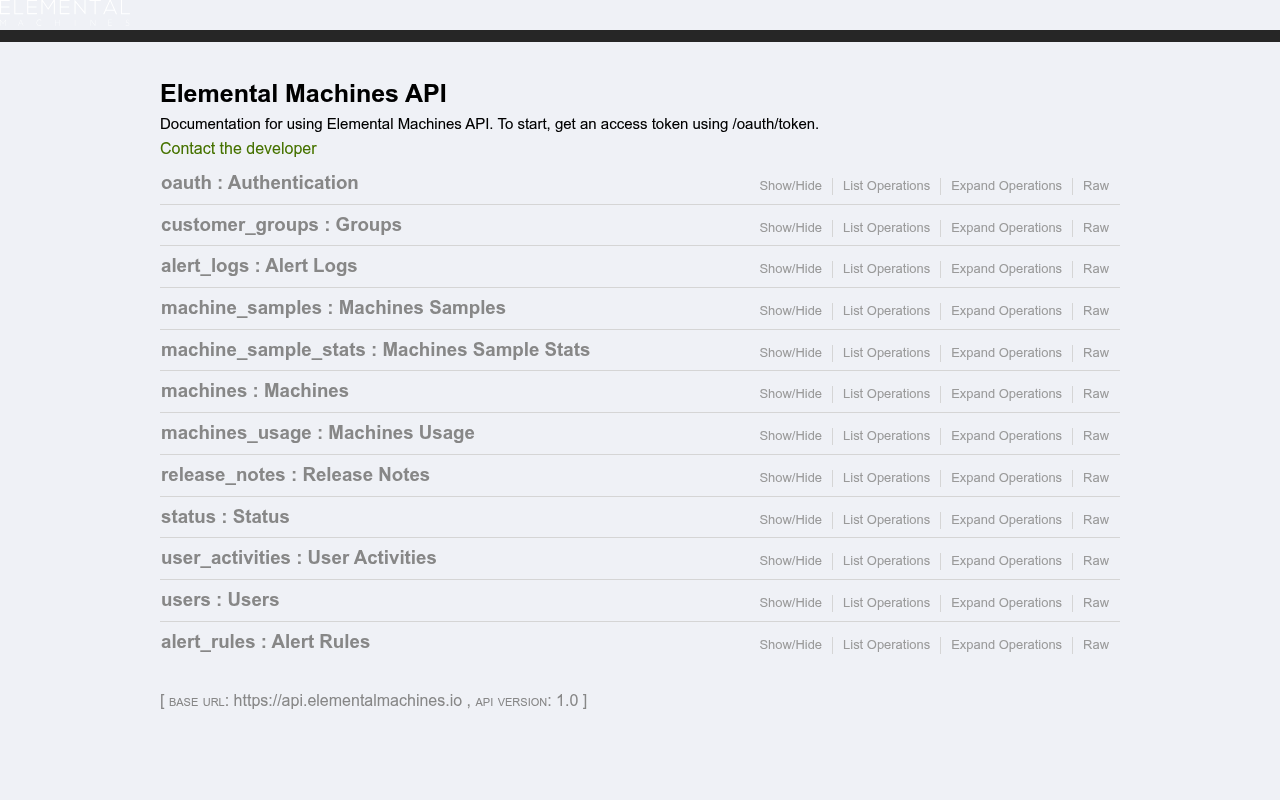Open Raw for machine_samples
Screen dimensions: 1280x800
tap(1096, 311)
